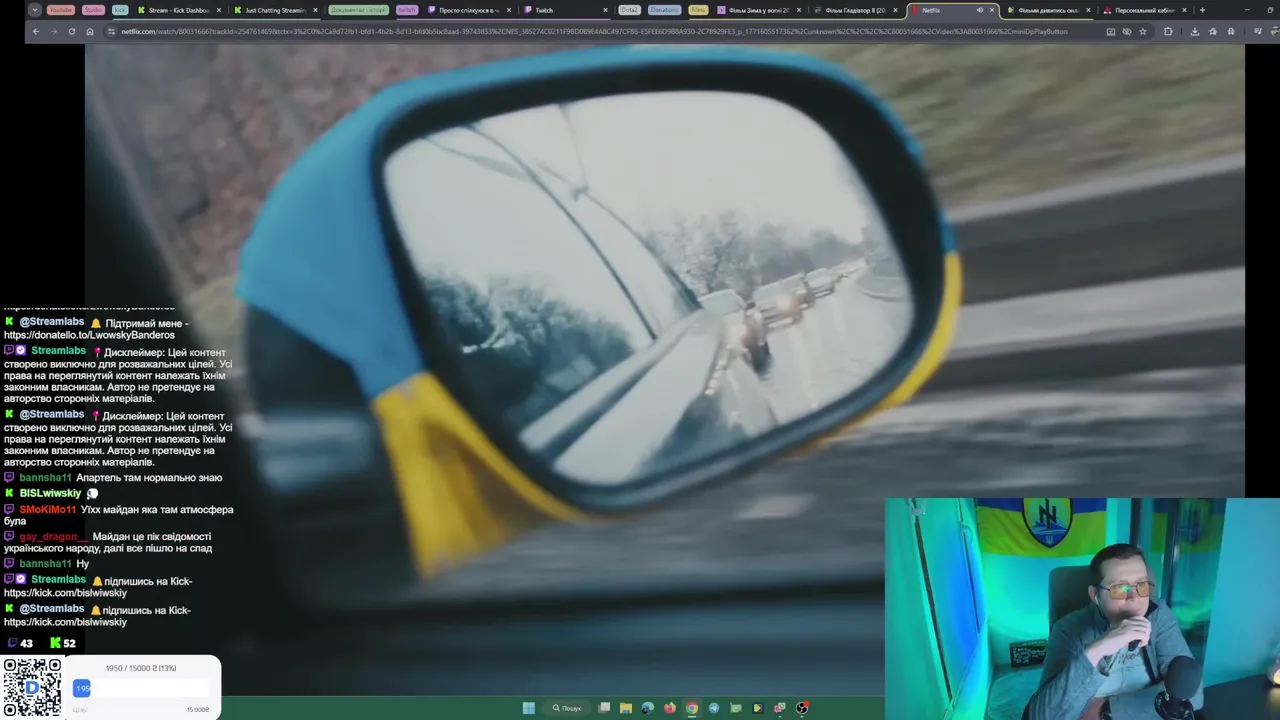Close the Netflix tab
The image size is (1280, 720).
pos(992,10)
